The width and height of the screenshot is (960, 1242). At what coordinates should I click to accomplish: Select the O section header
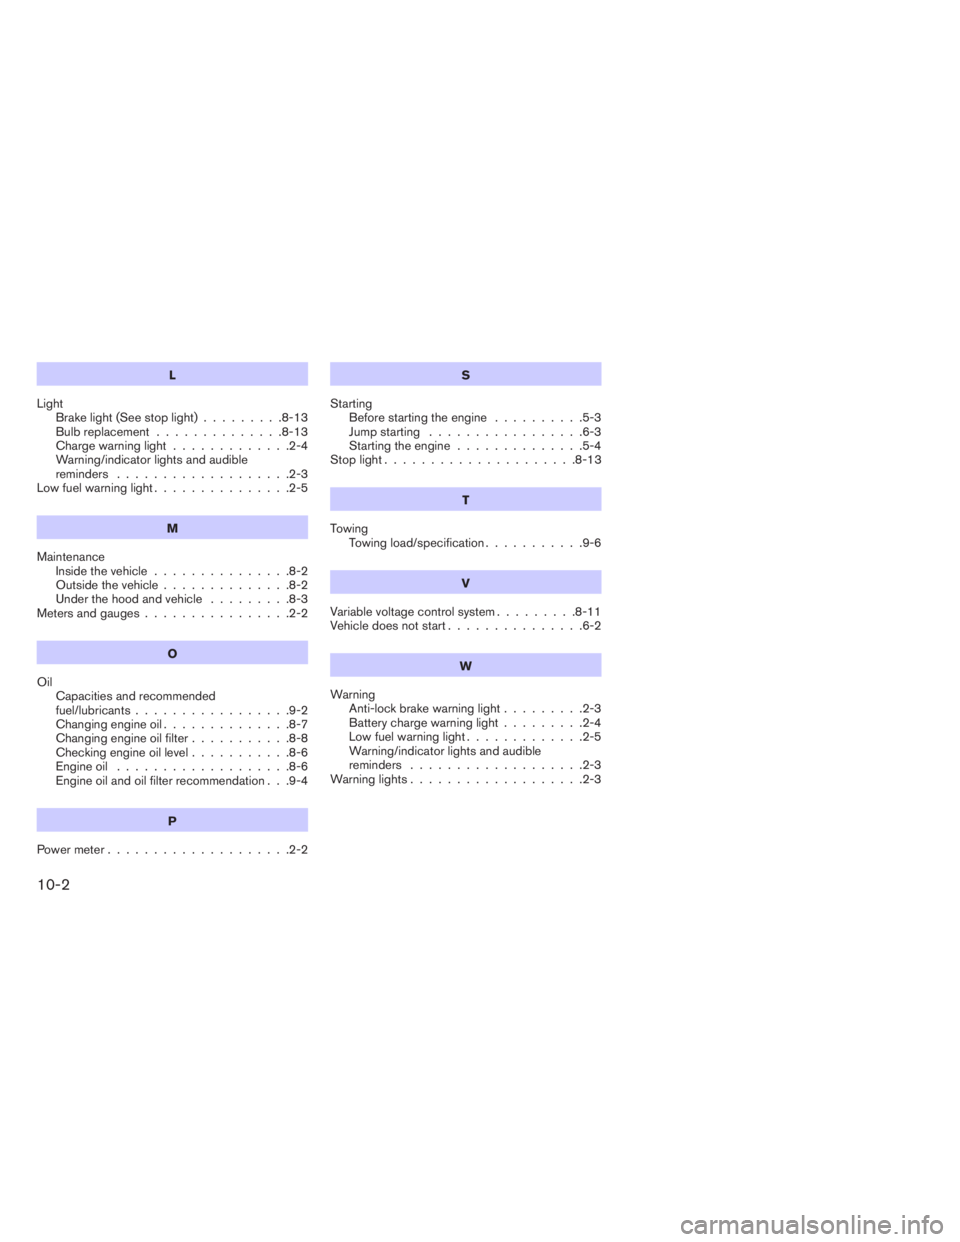coord(172,652)
